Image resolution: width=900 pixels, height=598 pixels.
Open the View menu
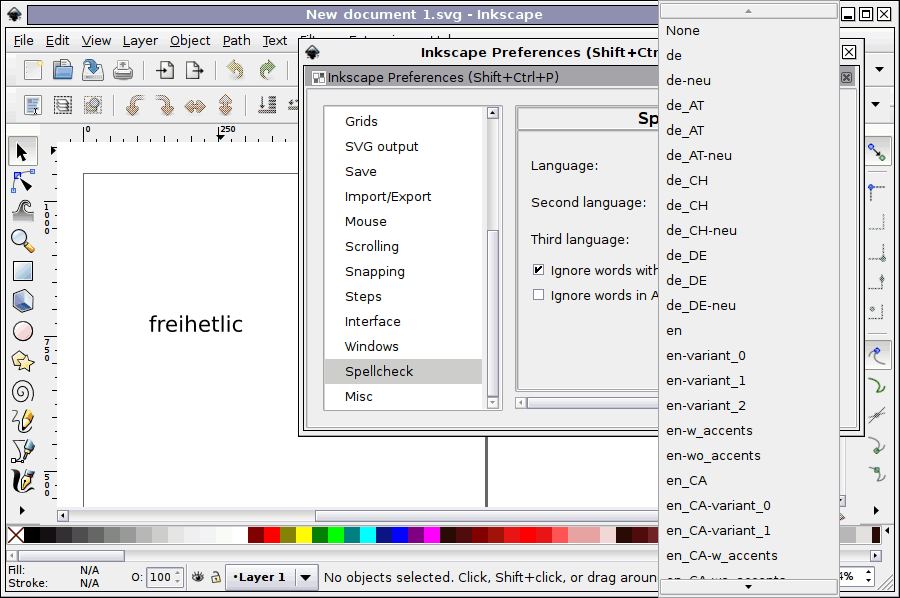coord(96,41)
